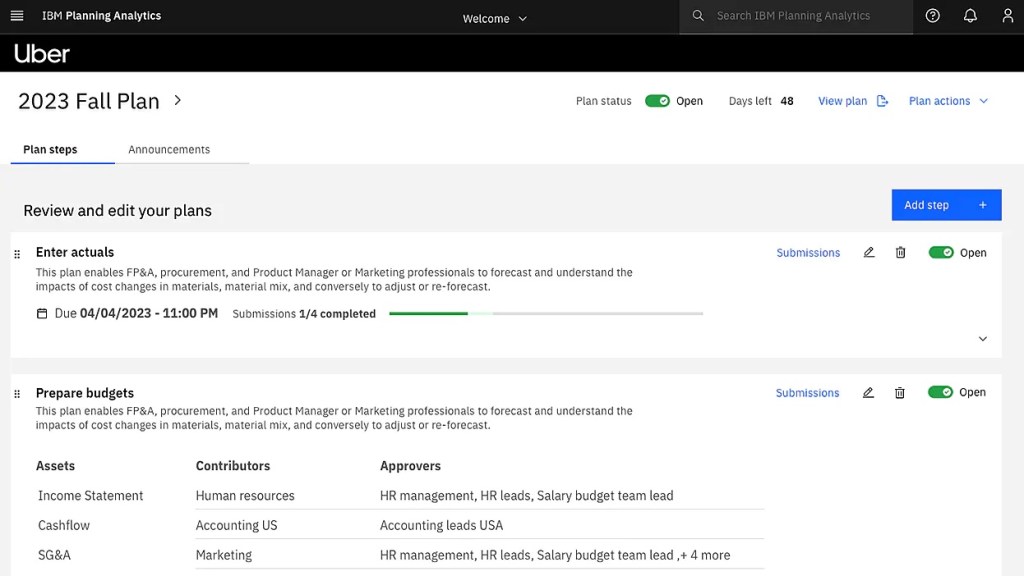This screenshot has height=576, width=1024.
Task: Toggle the Plan status switch
Action: click(x=657, y=101)
